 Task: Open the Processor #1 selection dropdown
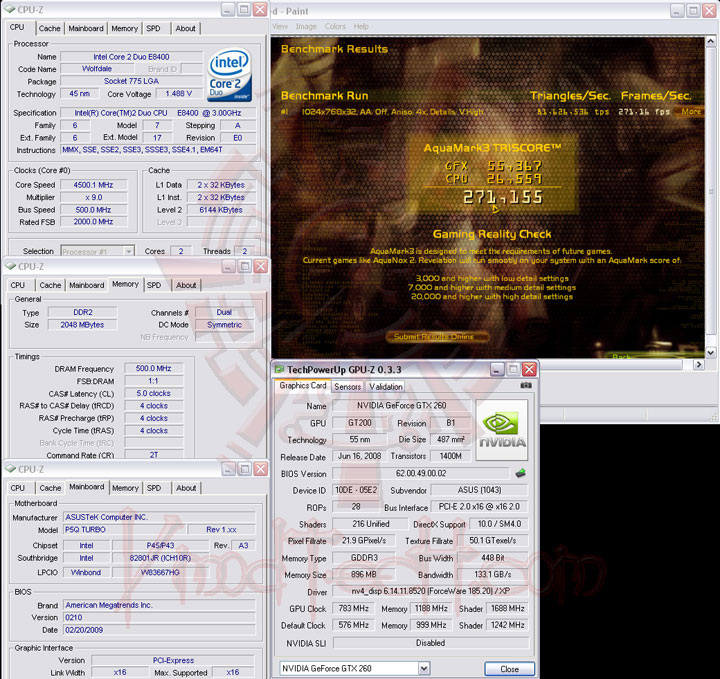point(129,251)
